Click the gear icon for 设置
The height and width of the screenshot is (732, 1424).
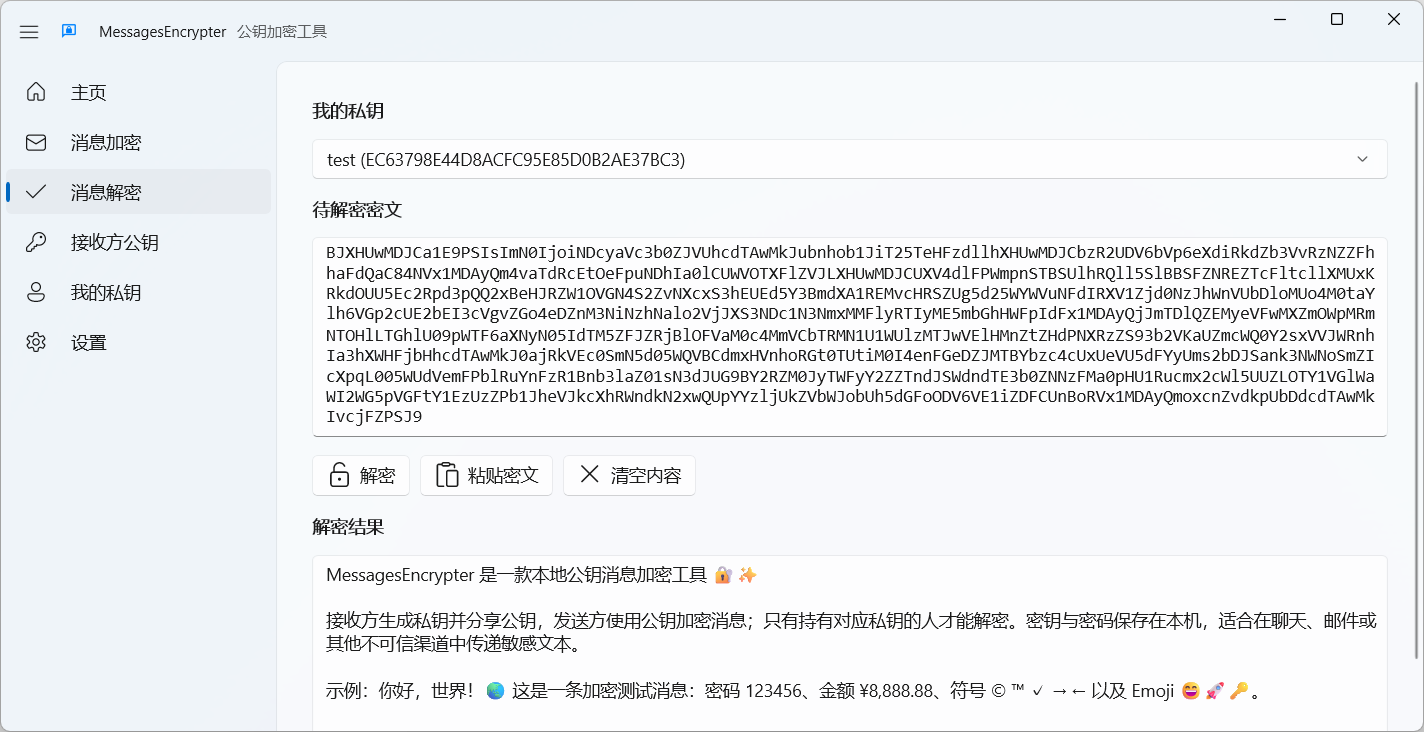tap(36, 342)
